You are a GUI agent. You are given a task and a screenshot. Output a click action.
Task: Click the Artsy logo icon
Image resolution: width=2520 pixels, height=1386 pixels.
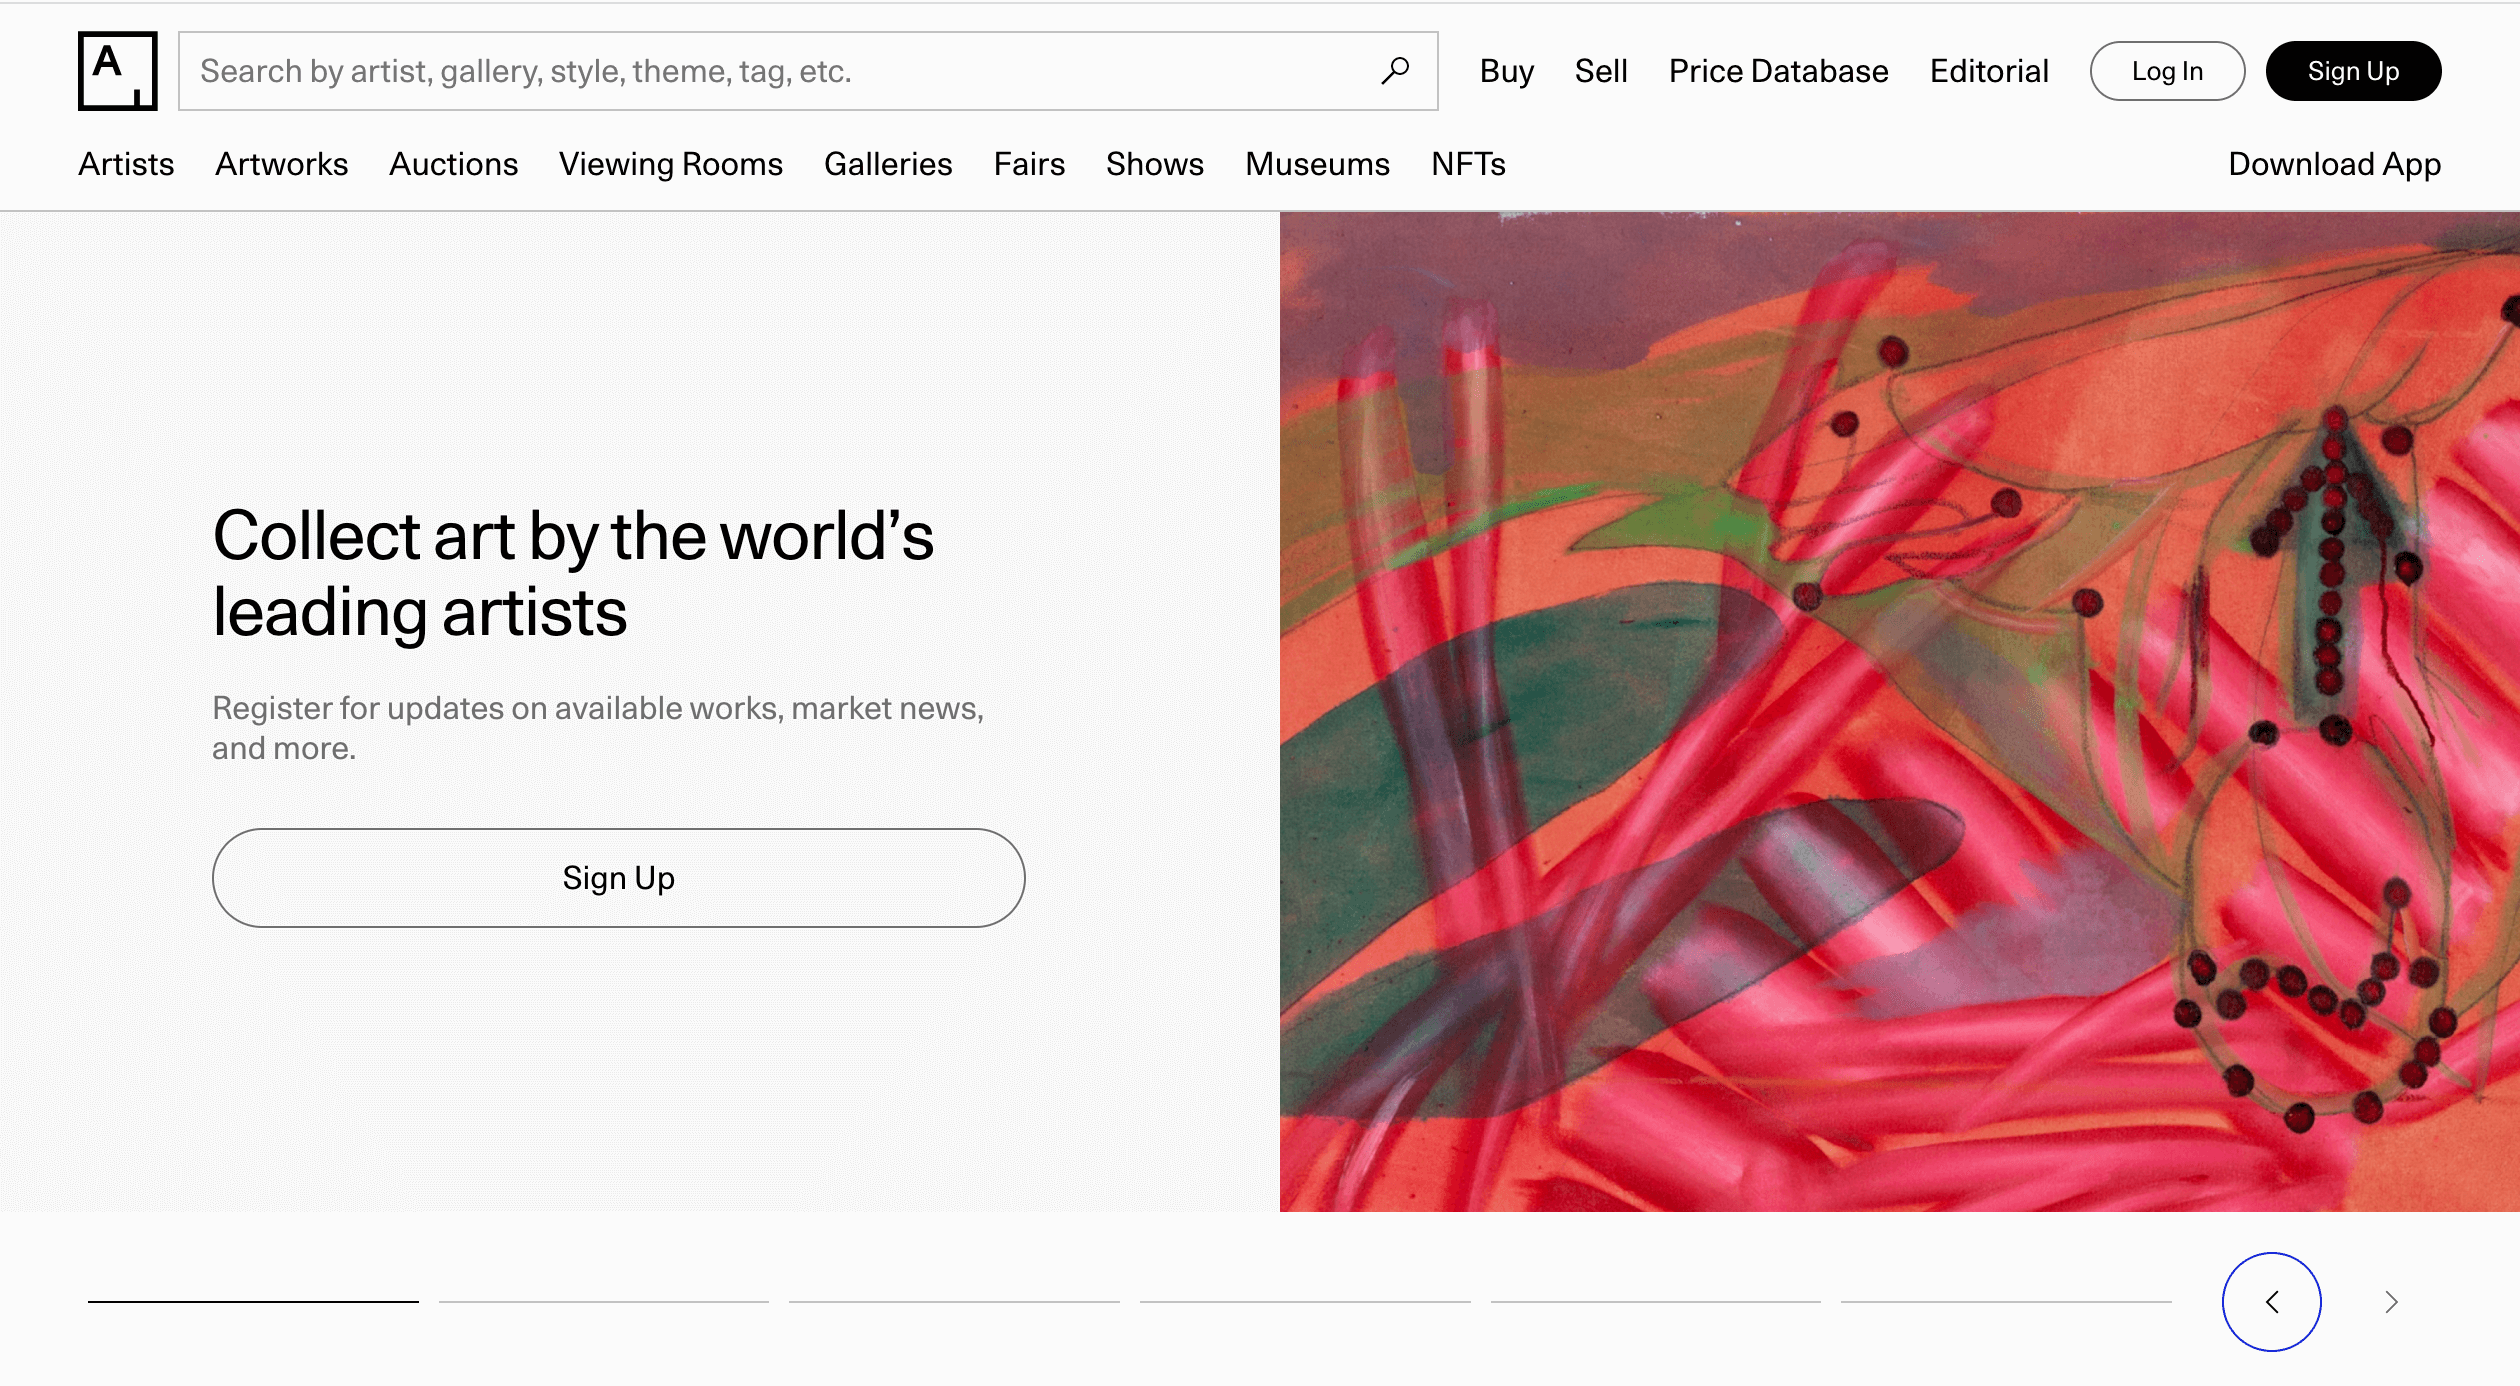point(117,71)
